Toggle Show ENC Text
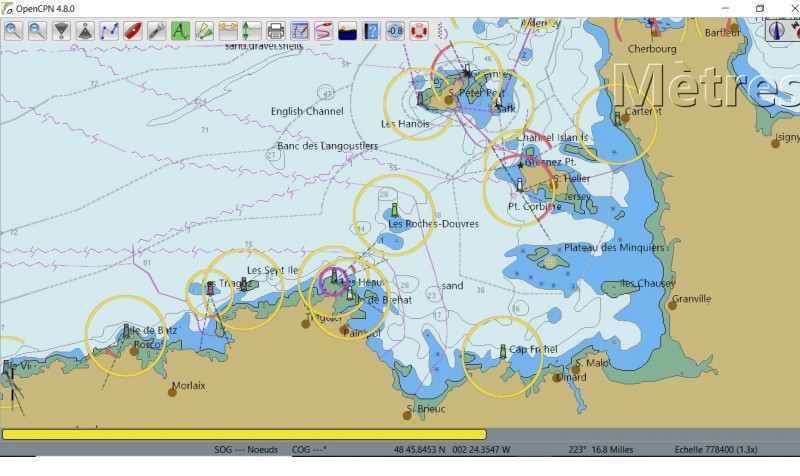Viewport: 800px width, 476px height. tap(181, 30)
